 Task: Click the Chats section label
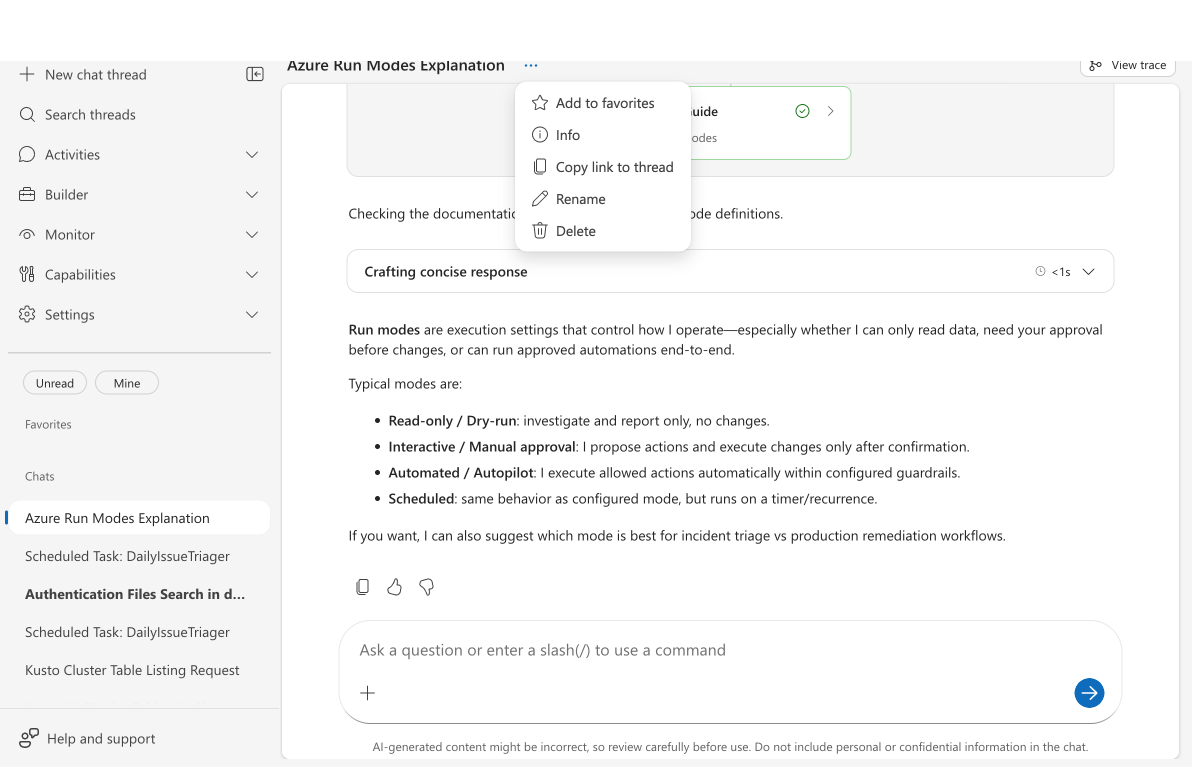(x=40, y=476)
